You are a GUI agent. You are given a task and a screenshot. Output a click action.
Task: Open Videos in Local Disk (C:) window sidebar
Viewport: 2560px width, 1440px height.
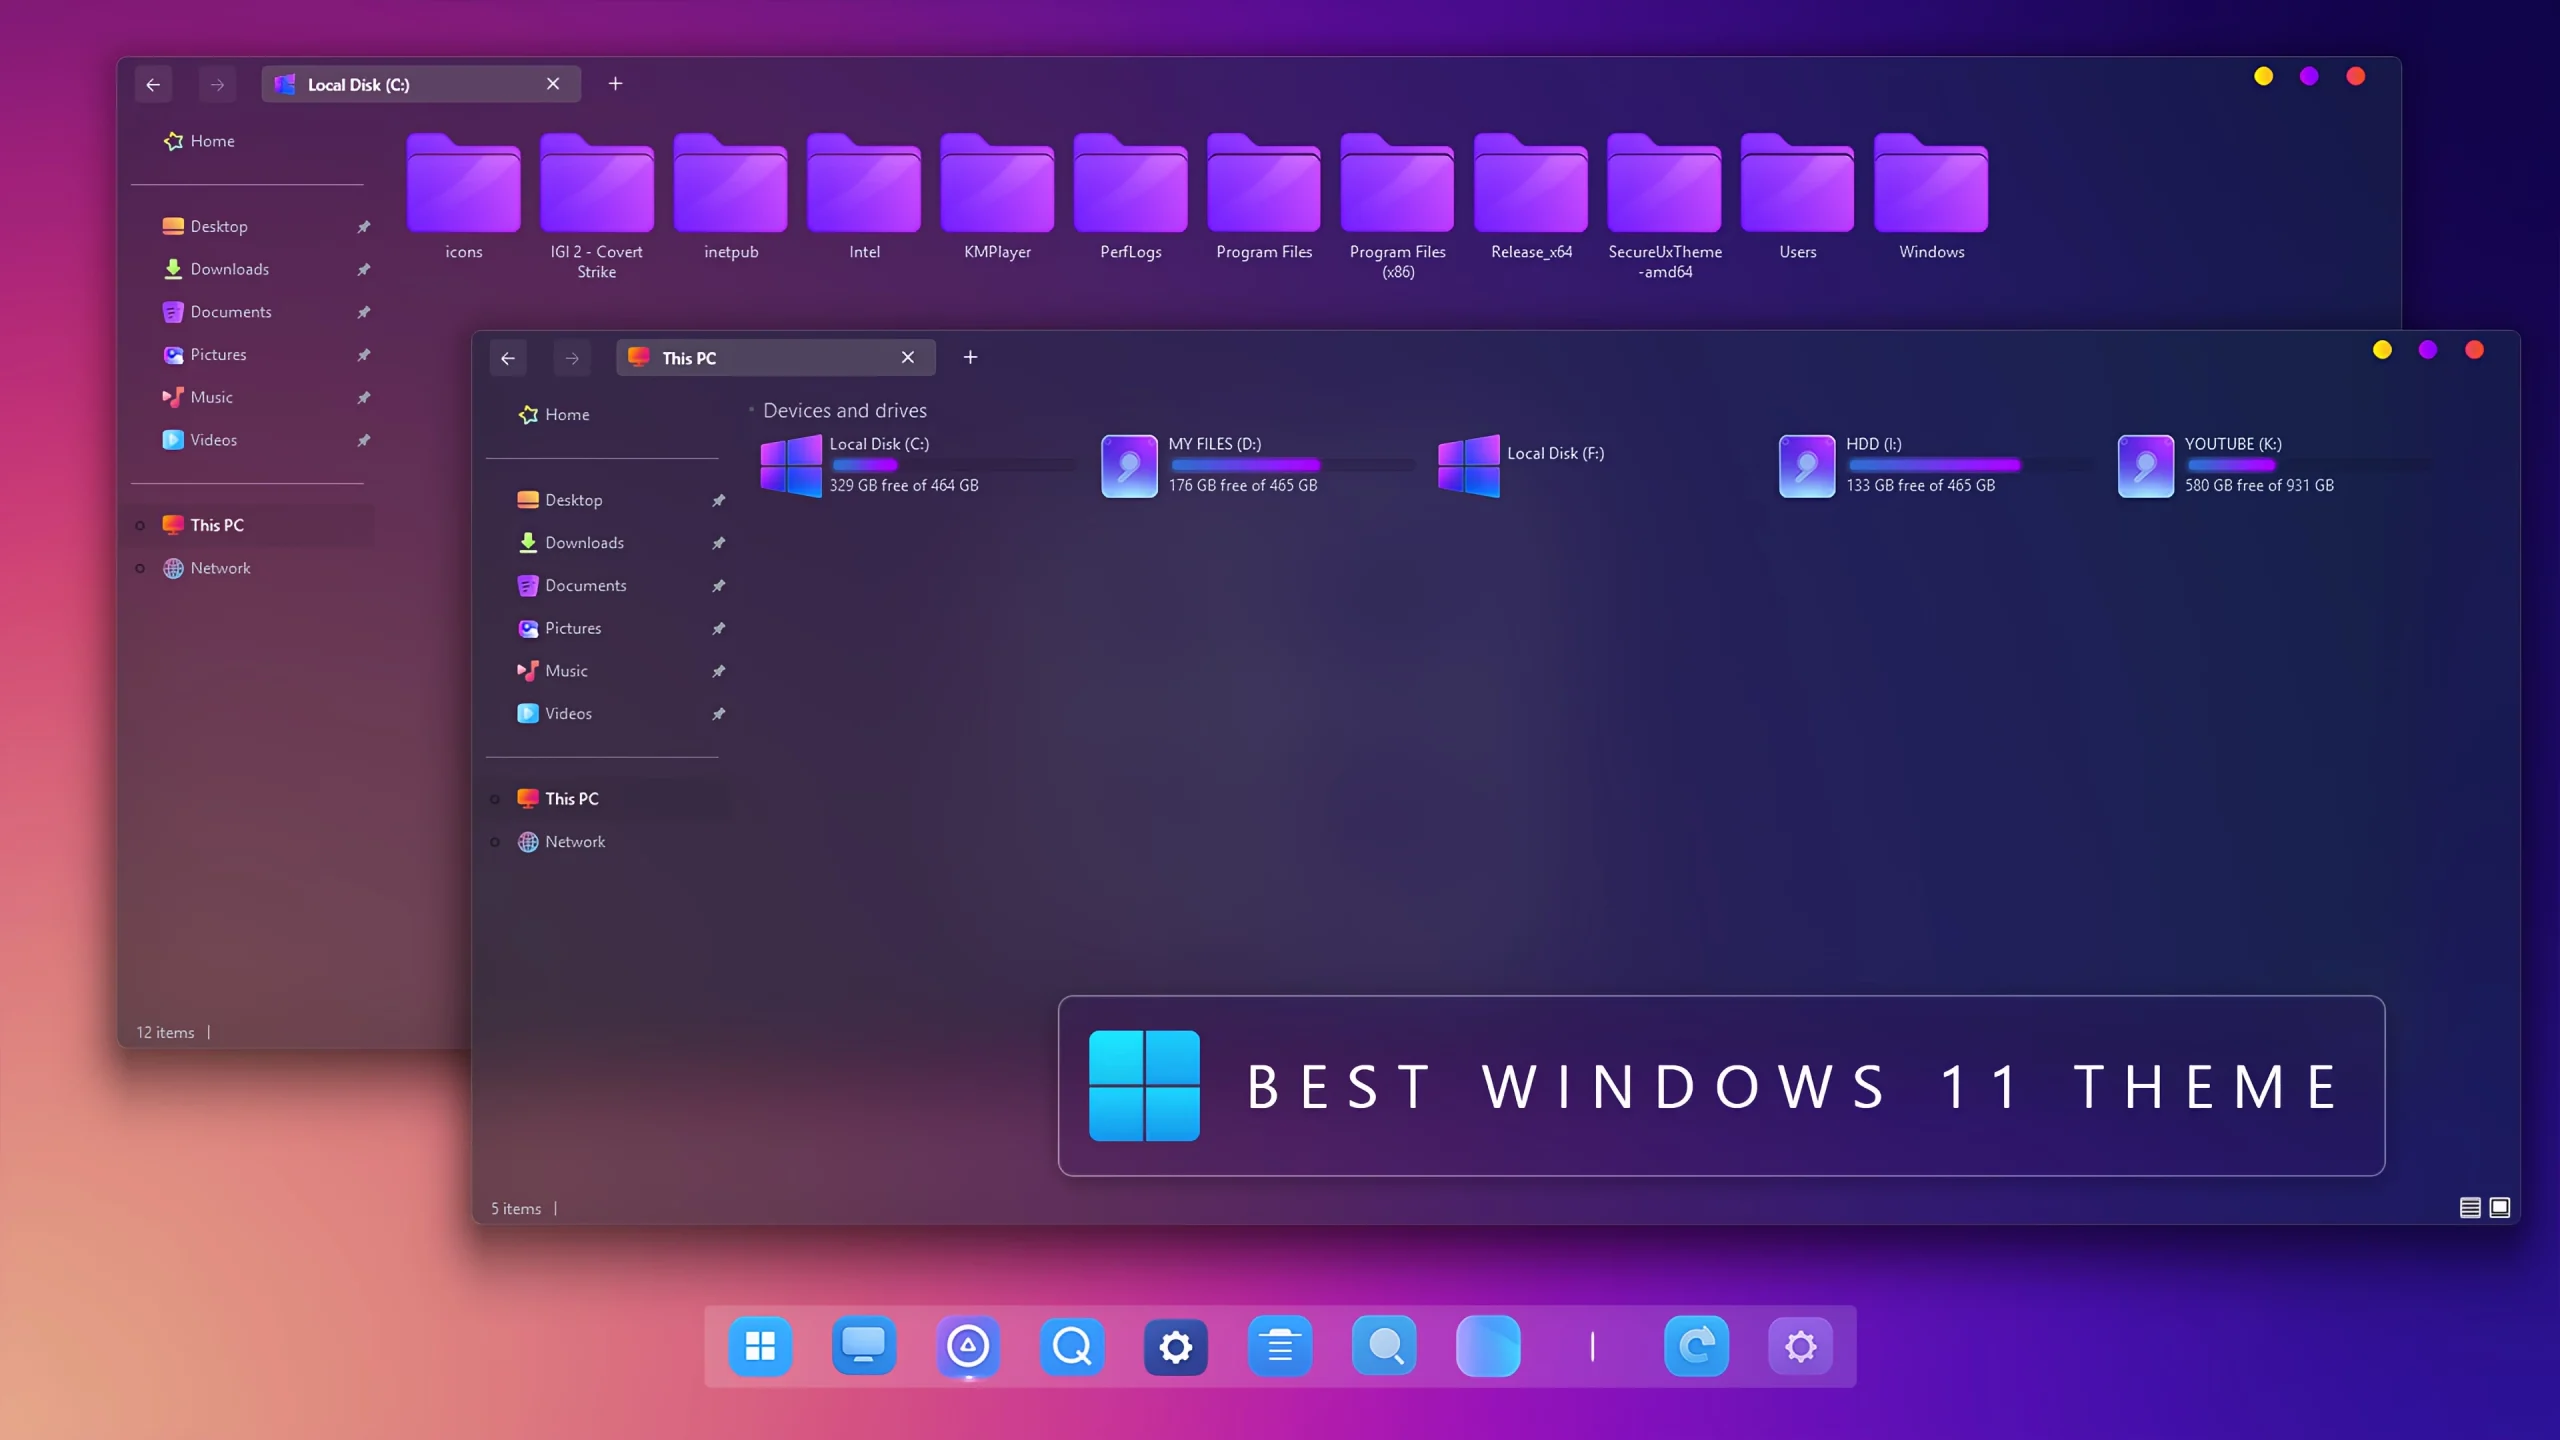[x=199, y=440]
